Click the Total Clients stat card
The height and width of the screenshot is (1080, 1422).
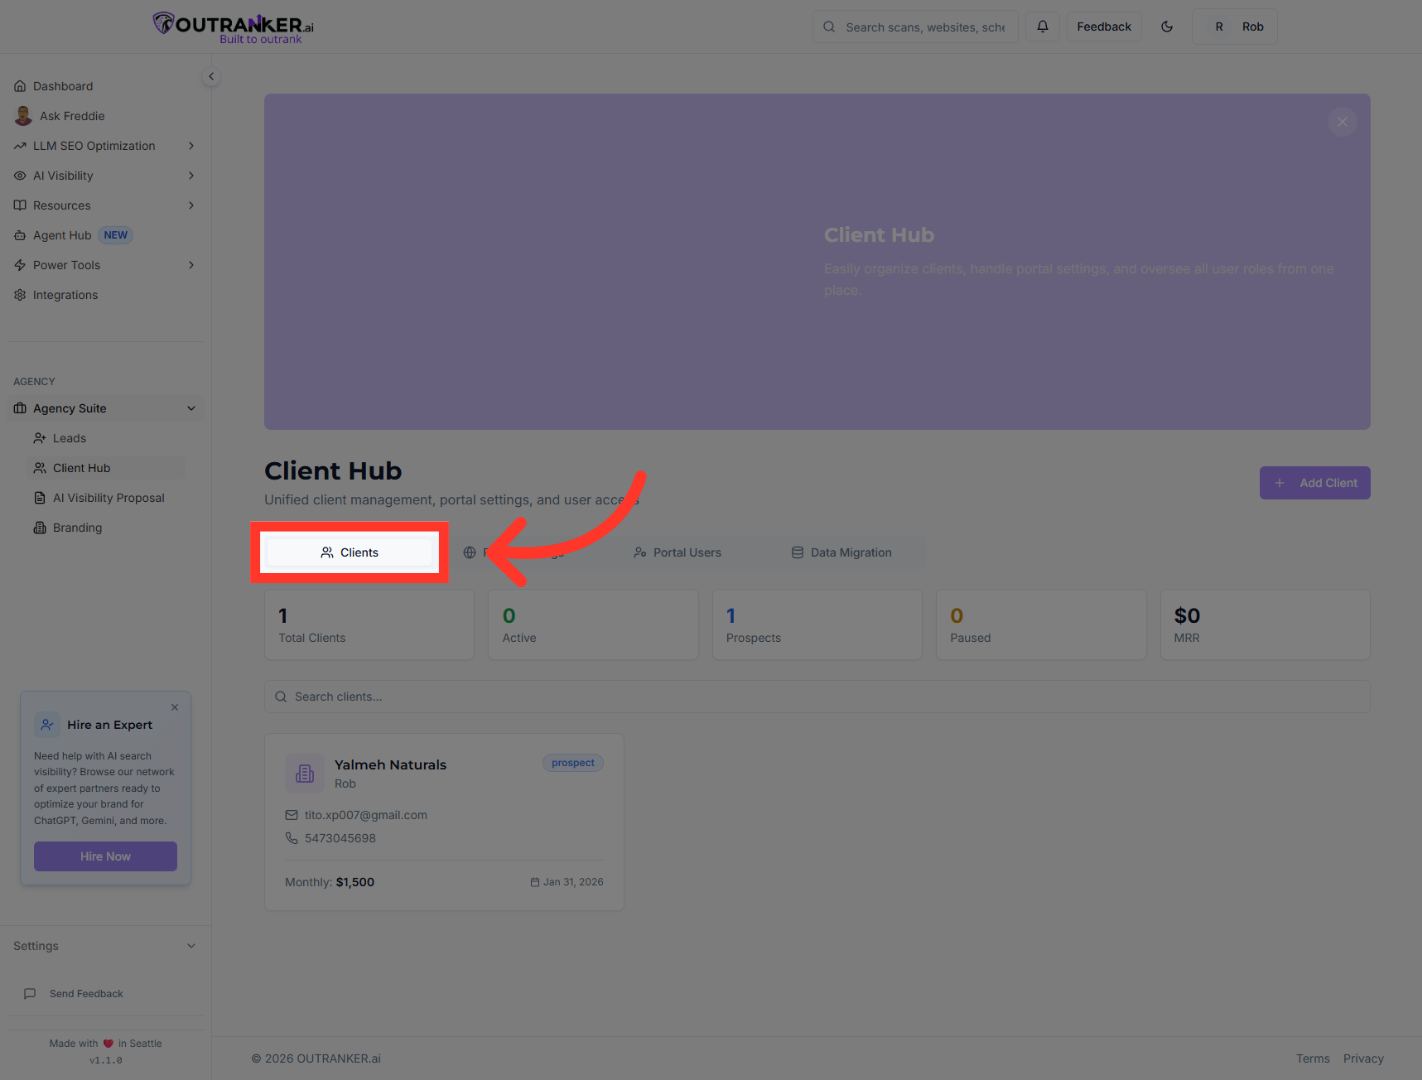[x=369, y=625]
